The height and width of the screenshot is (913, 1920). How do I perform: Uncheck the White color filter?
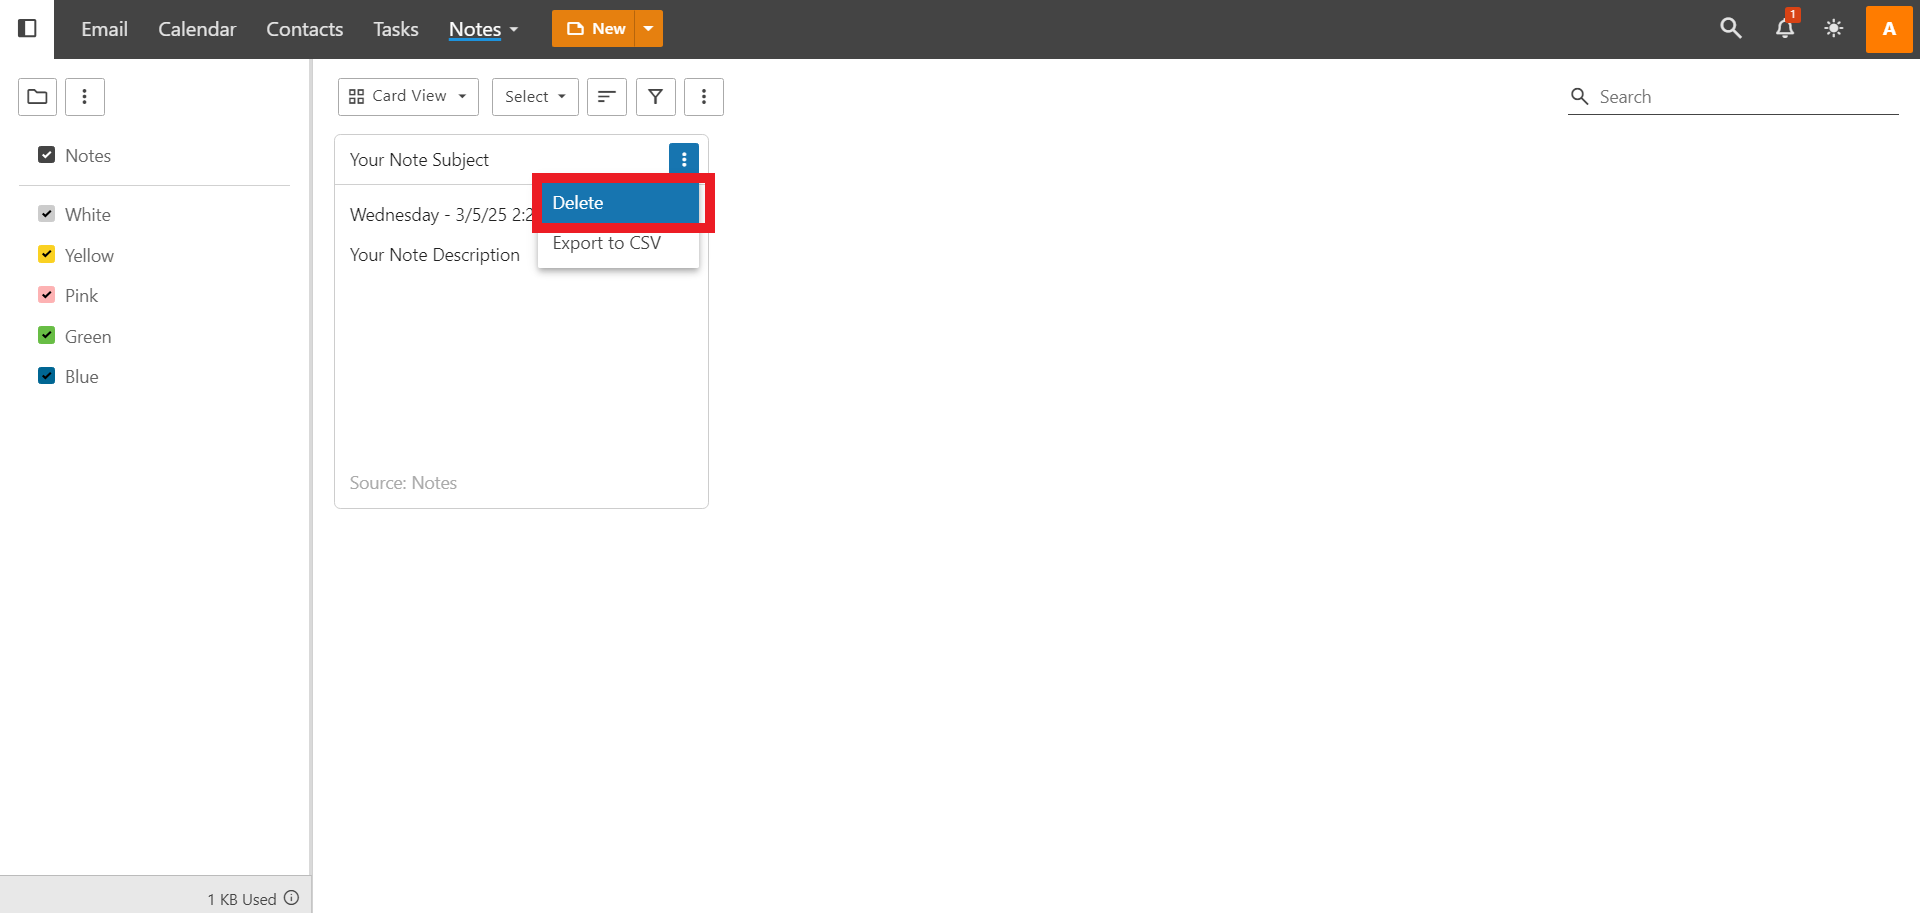[46, 214]
